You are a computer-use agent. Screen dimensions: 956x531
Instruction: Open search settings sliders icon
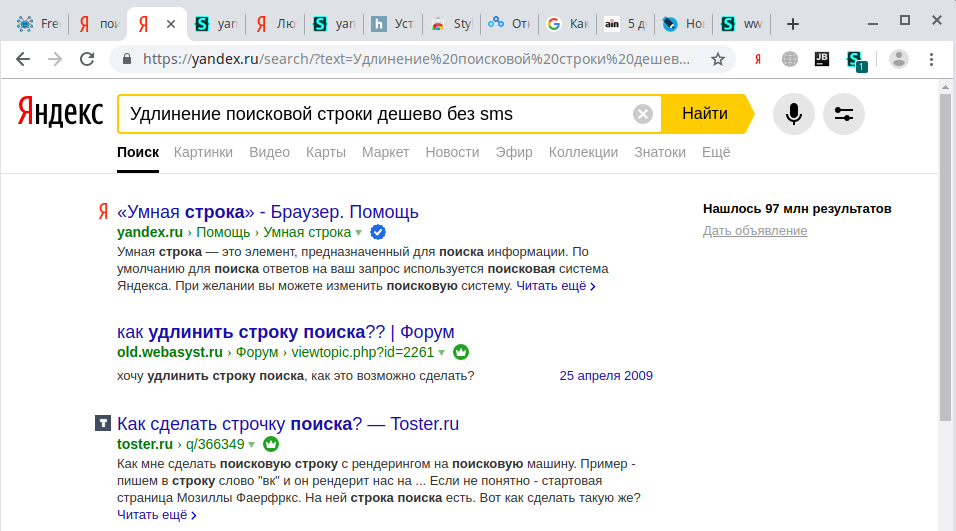point(844,114)
